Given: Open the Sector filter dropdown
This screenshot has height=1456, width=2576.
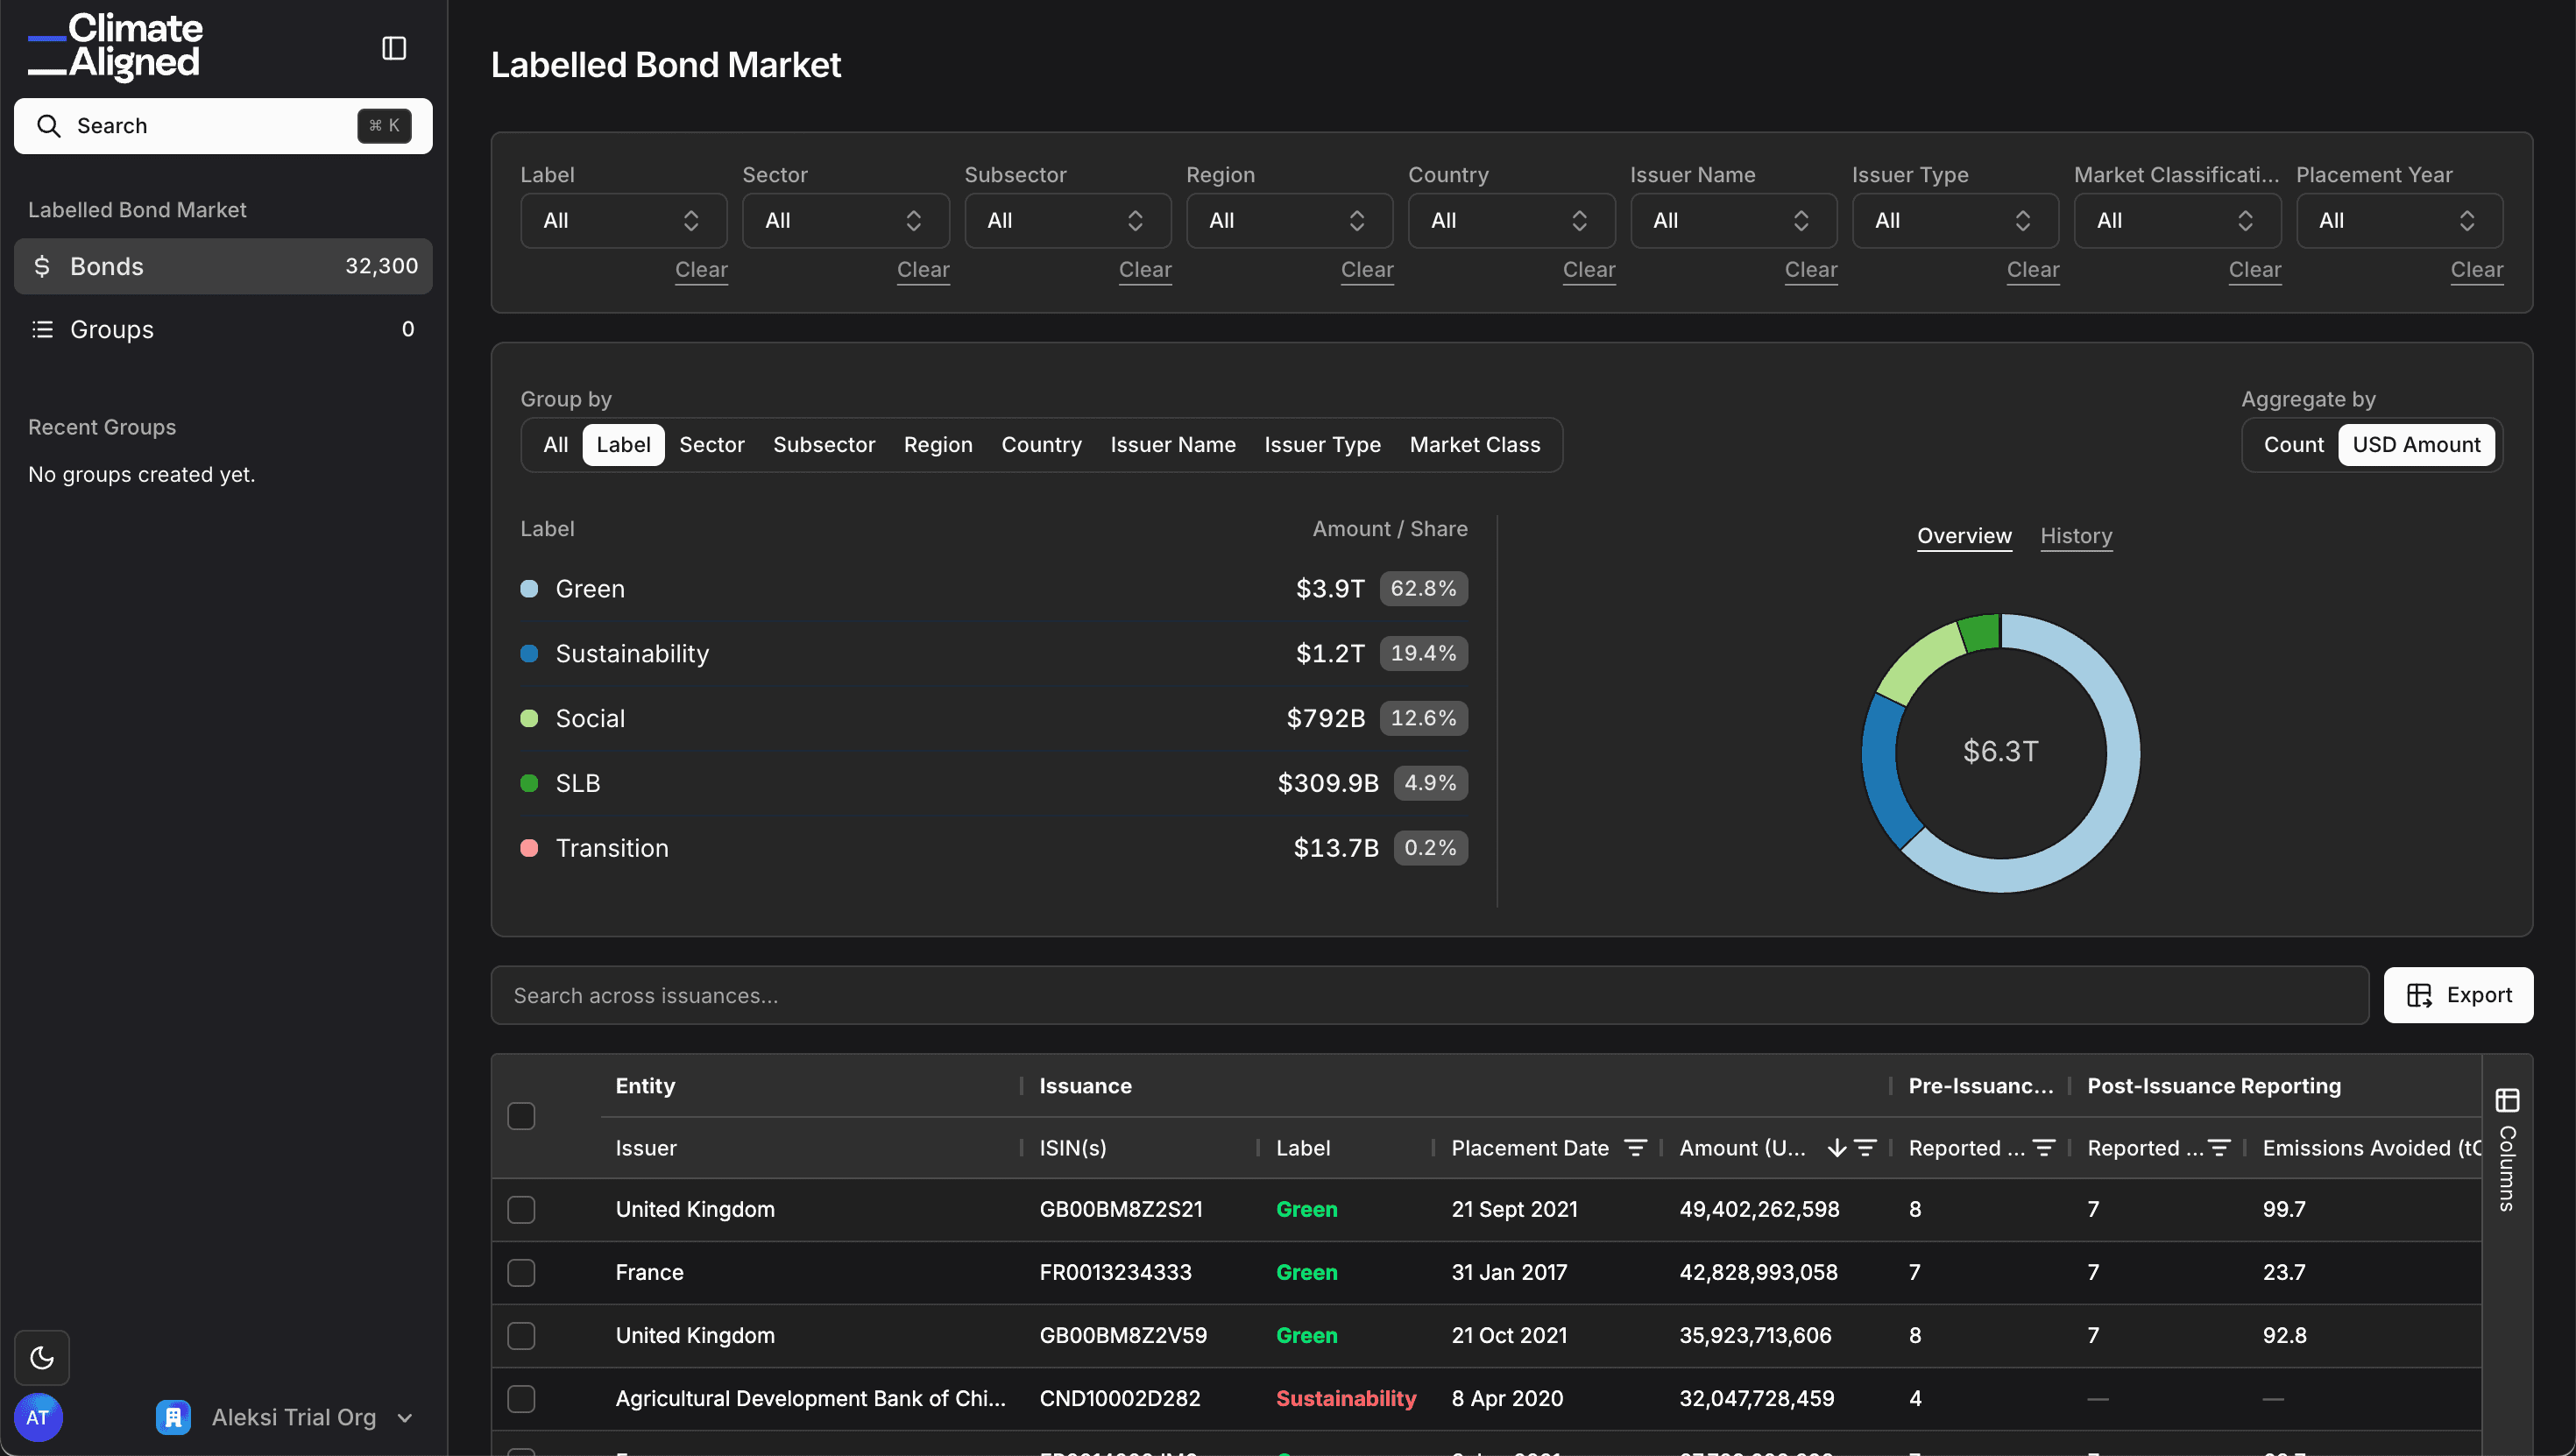Looking at the screenshot, I should pyautogui.click(x=845, y=220).
